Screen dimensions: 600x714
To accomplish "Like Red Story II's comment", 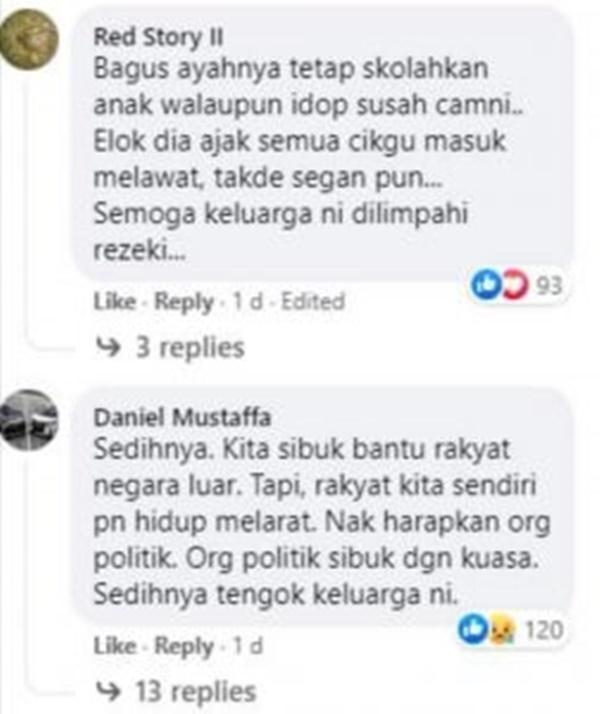I will 115,301.
